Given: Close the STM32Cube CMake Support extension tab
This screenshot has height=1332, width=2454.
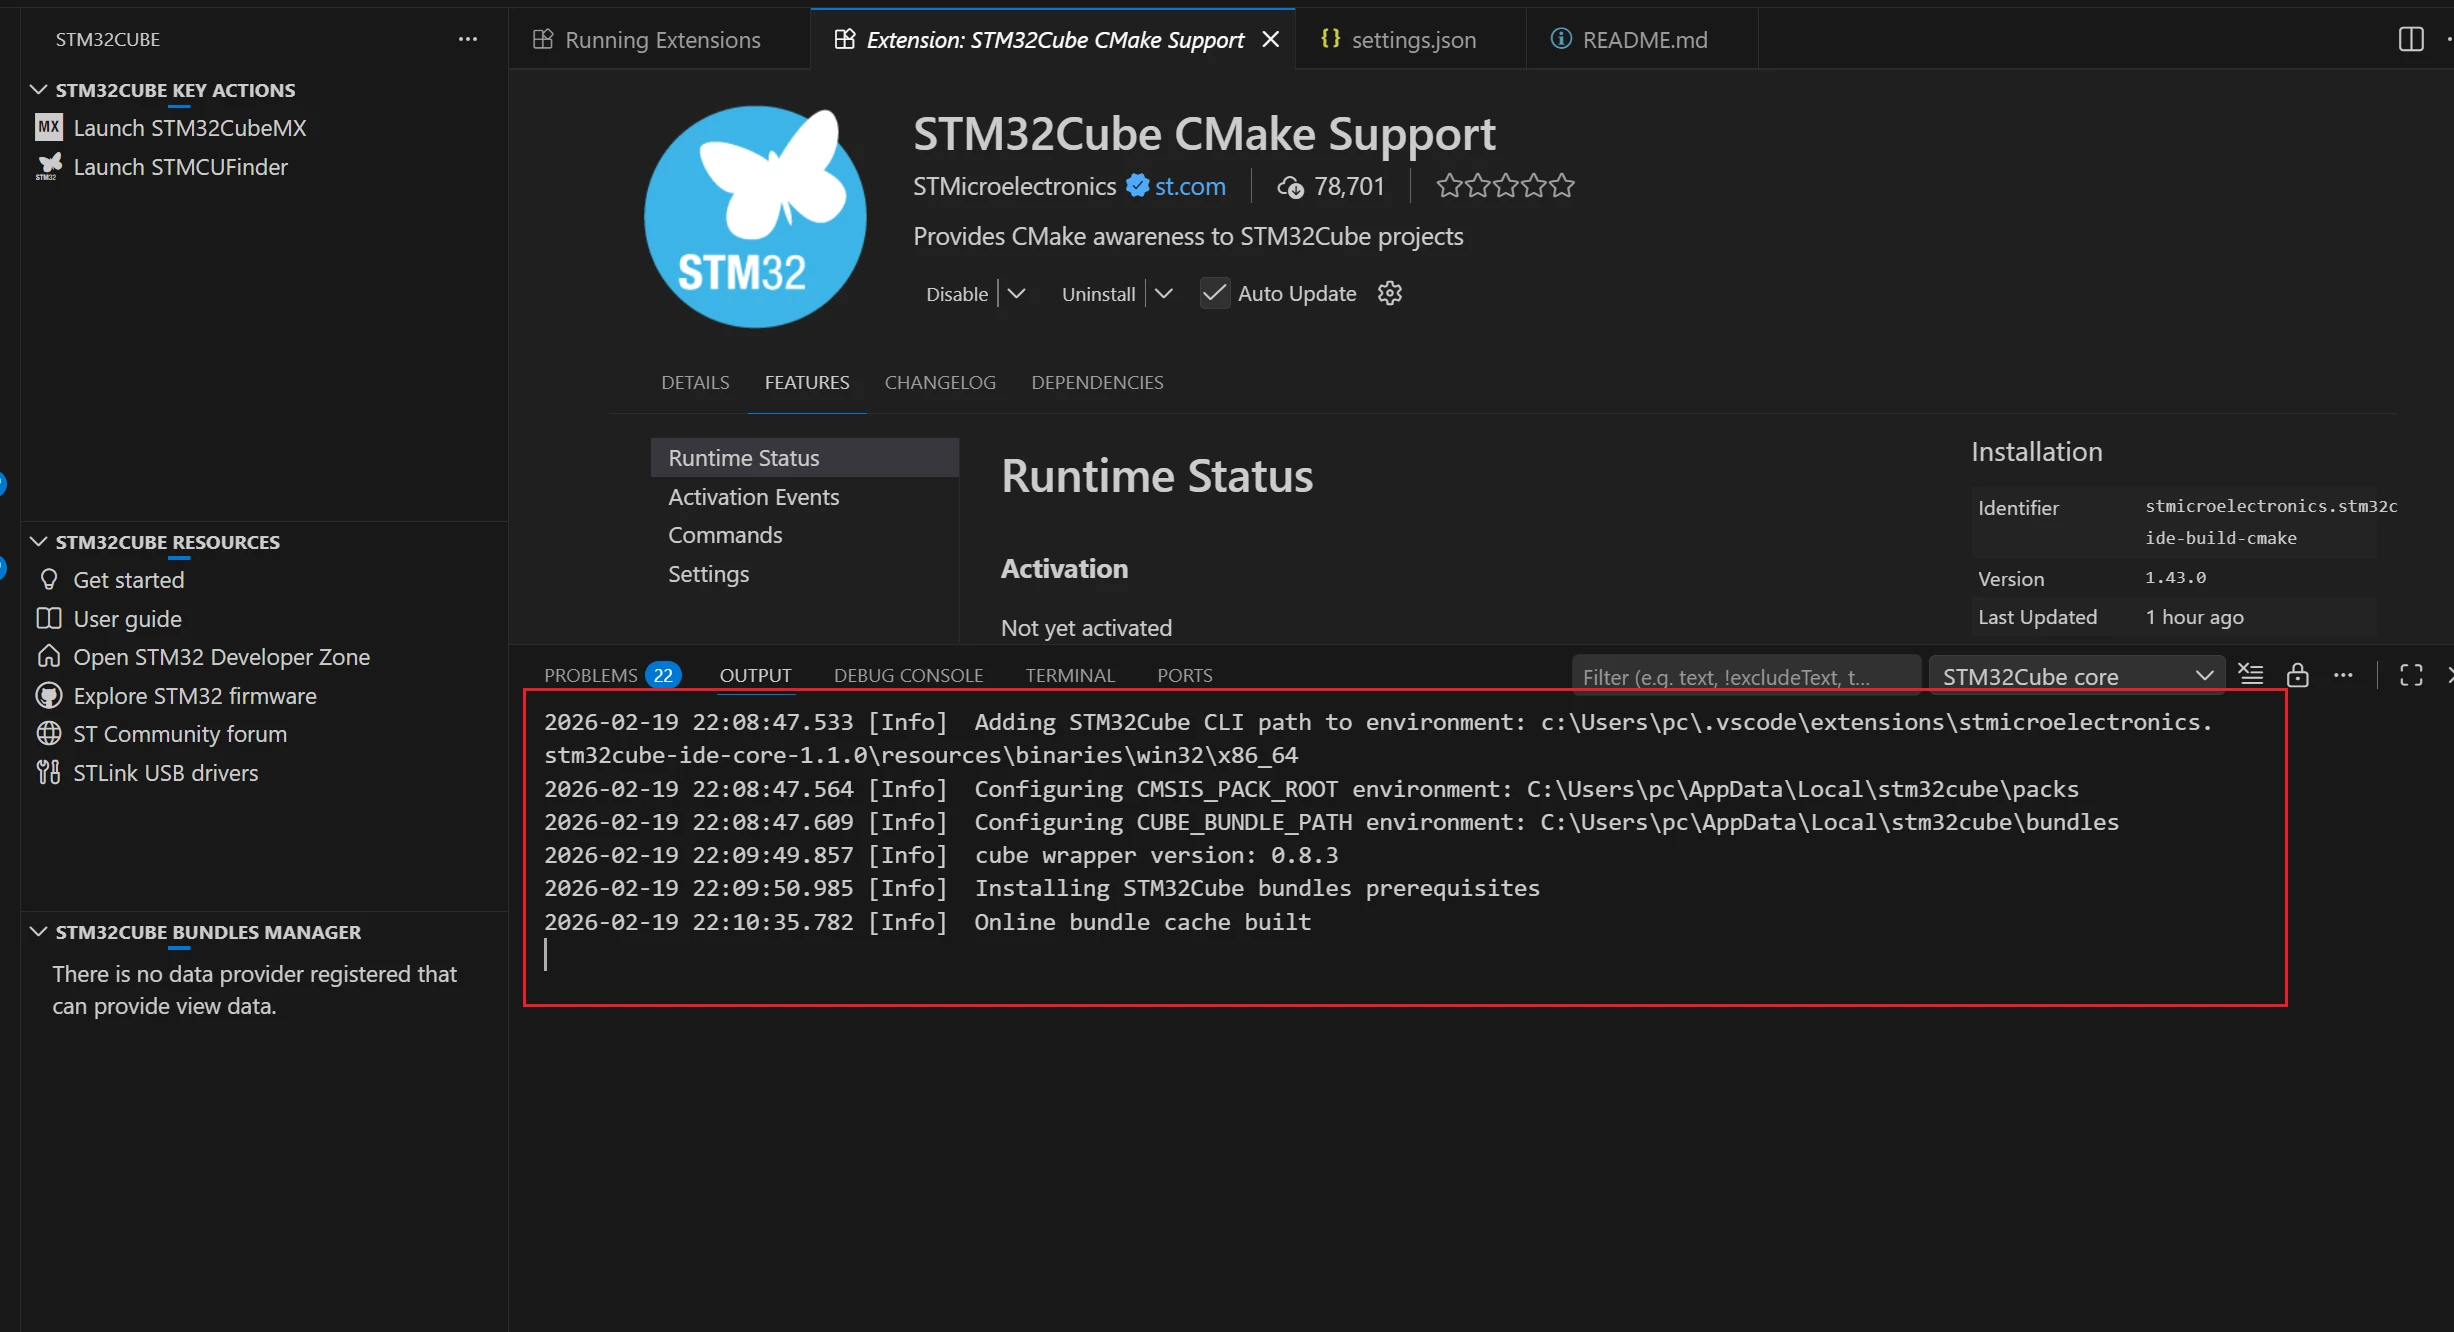Looking at the screenshot, I should tap(1271, 39).
